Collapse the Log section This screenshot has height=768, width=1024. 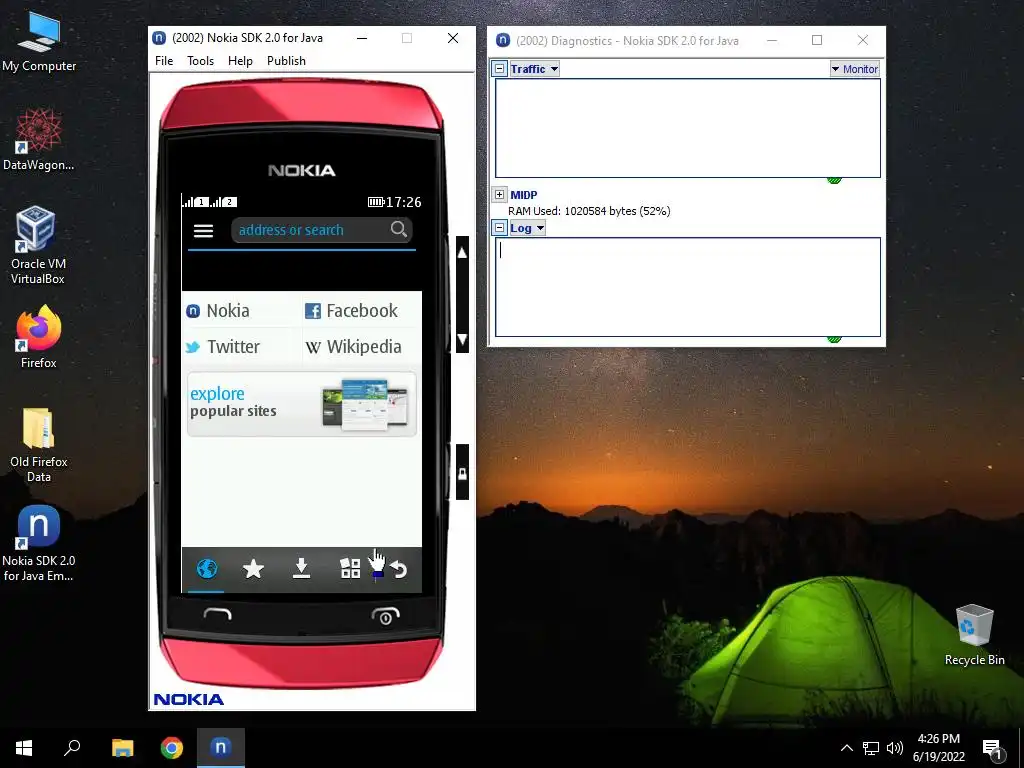pyautogui.click(x=500, y=228)
